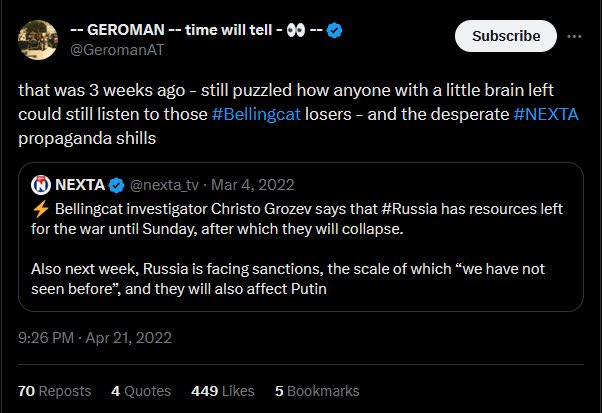Viewport: 602px width, 413px height.
Task: View the 449 Likes list
Action: point(223,391)
